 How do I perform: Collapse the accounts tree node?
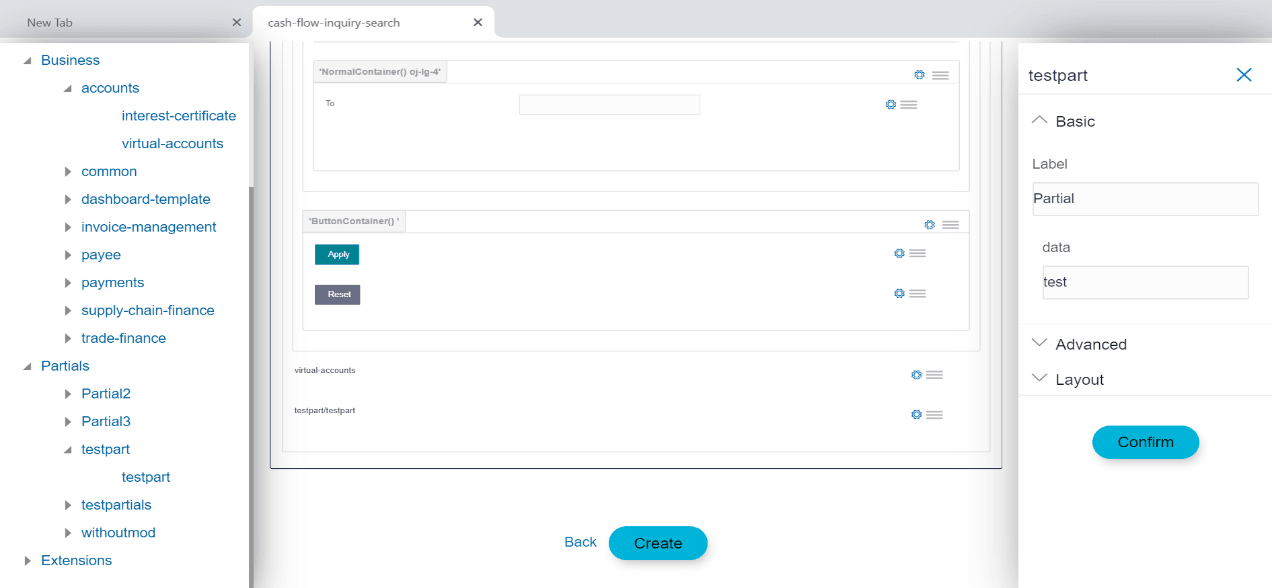pos(68,89)
